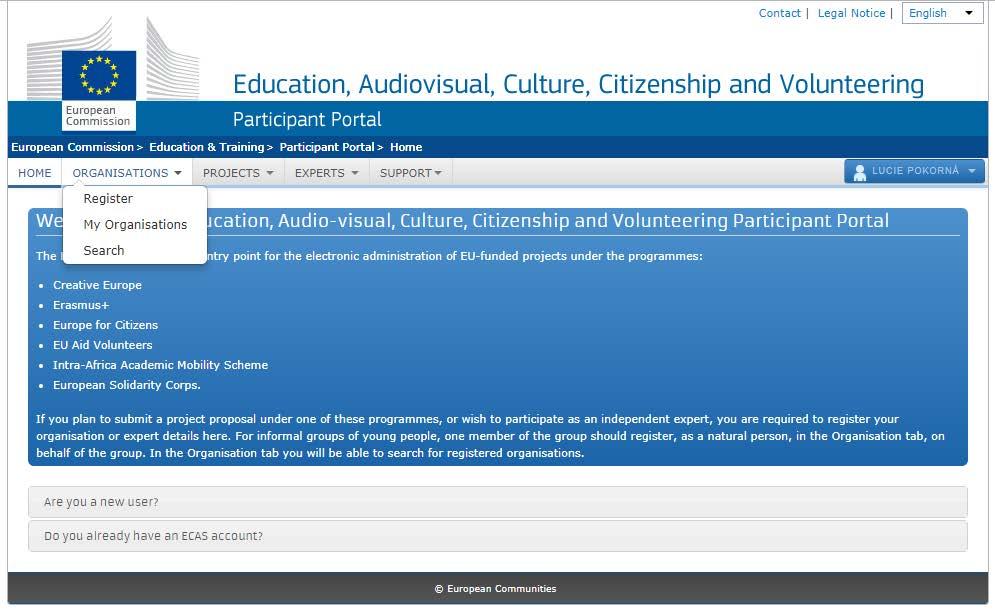
Task: Click the 'Erasmus+' list item
Action: (x=81, y=305)
